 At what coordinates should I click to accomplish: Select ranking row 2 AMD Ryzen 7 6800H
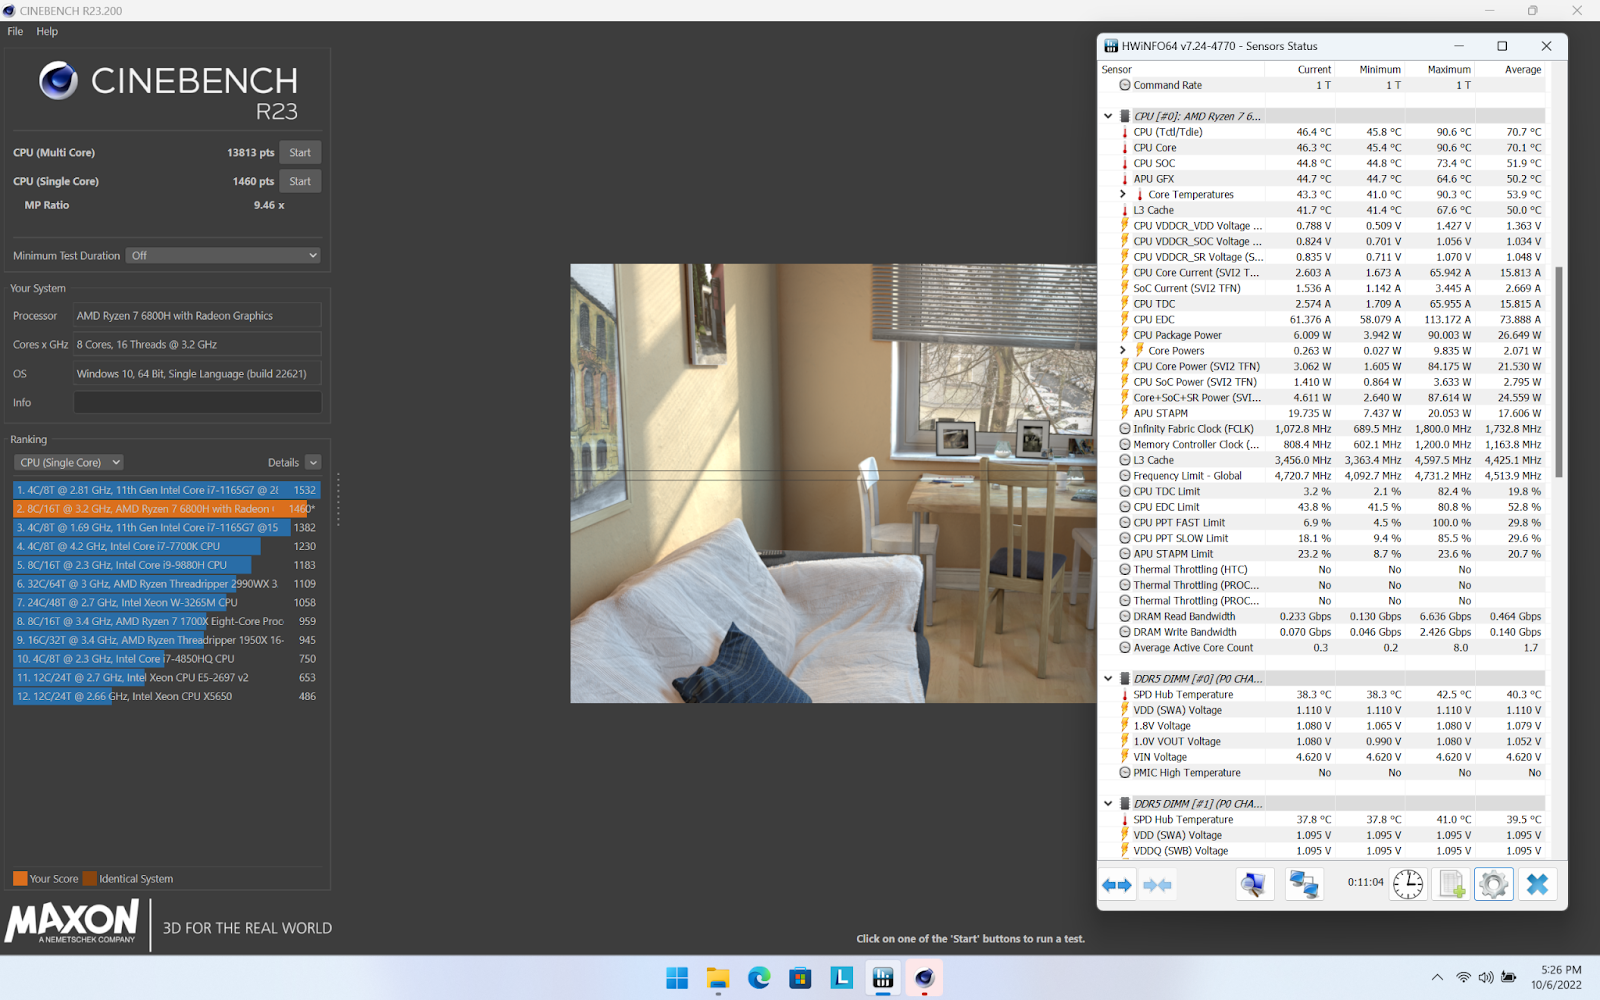(x=166, y=509)
